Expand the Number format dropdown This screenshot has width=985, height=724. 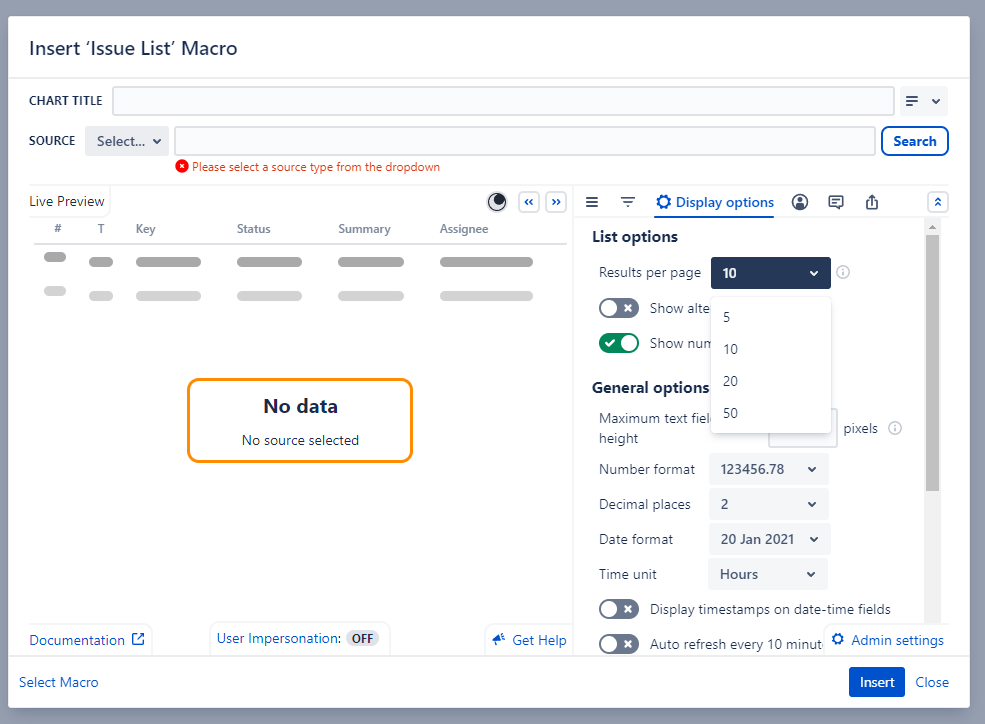click(768, 469)
